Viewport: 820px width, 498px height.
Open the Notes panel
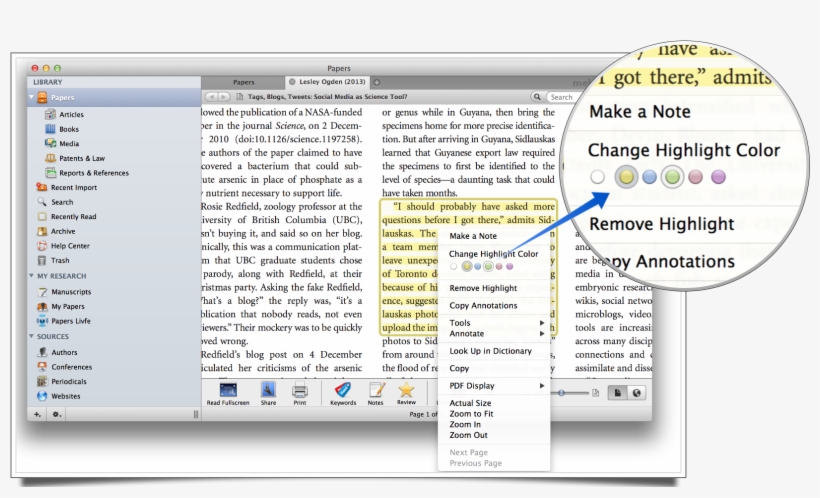tap(375, 393)
